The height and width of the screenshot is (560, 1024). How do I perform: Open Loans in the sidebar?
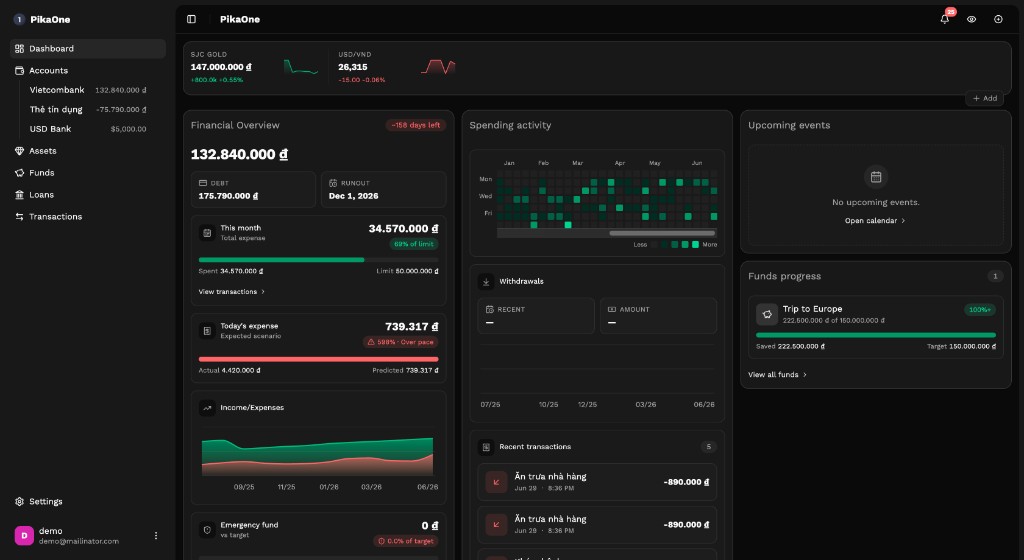tap(88, 194)
